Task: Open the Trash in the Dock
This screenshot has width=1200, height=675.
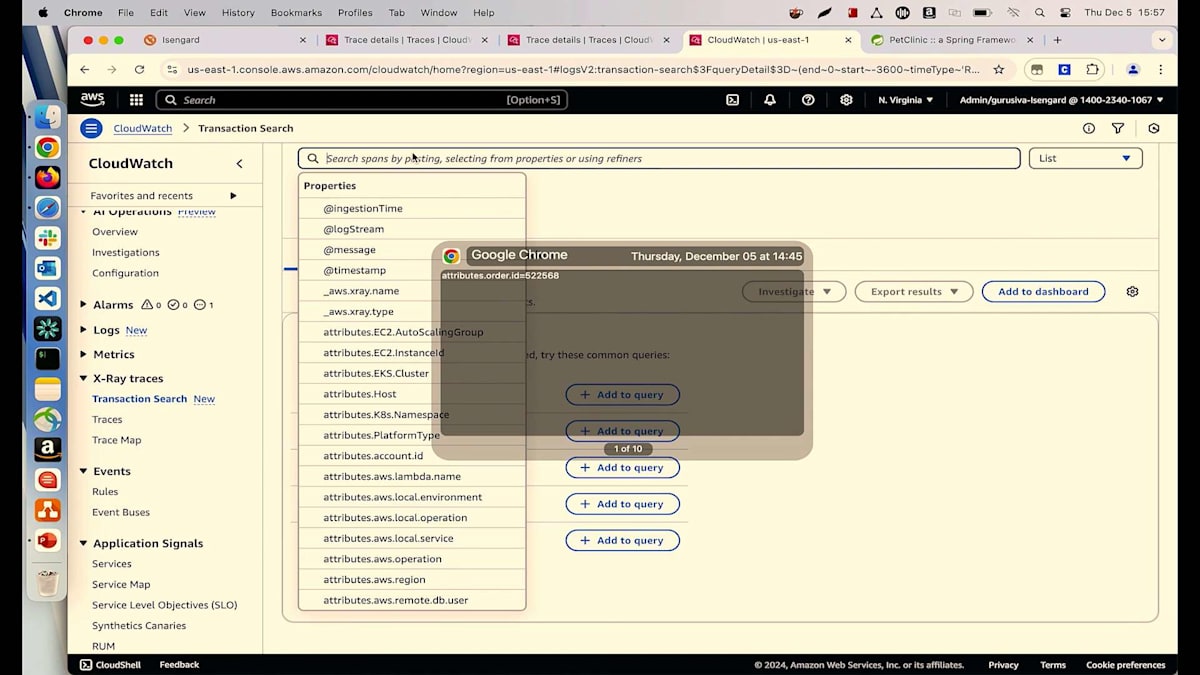Action: click(47, 583)
